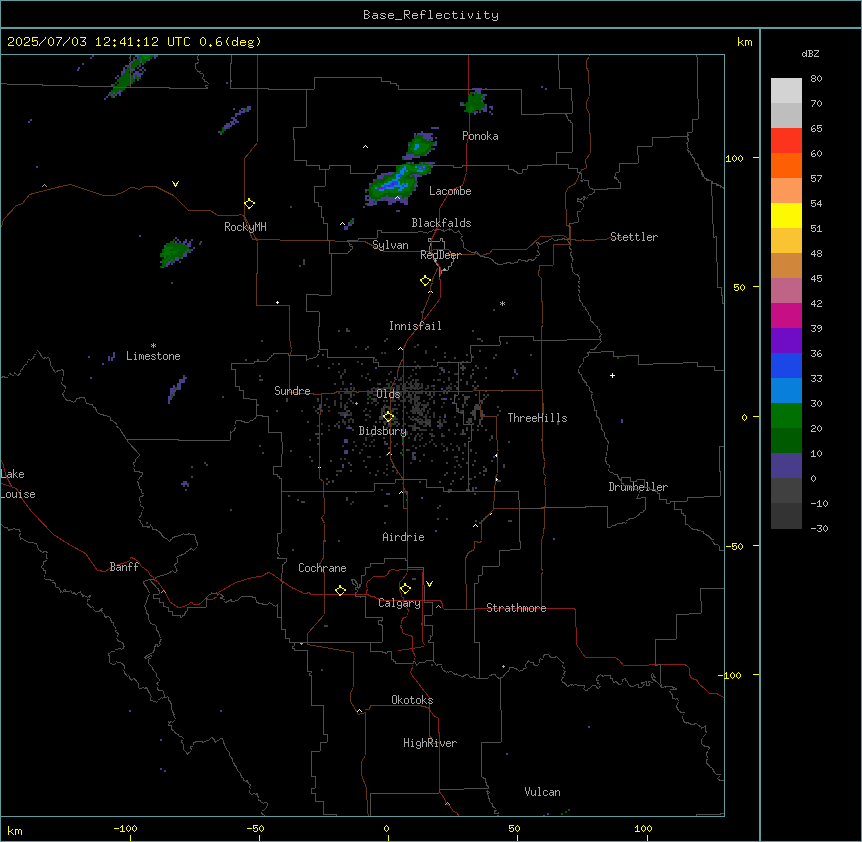Click the yellow V marker northwest of RockyMH
This screenshot has height=842, width=862.
[x=175, y=184]
